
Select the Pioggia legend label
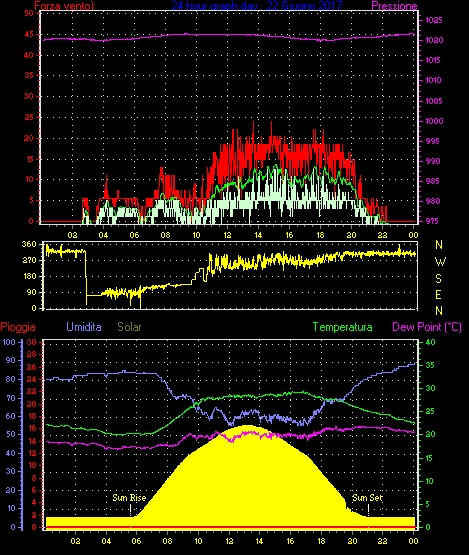(x=18, y=327)
